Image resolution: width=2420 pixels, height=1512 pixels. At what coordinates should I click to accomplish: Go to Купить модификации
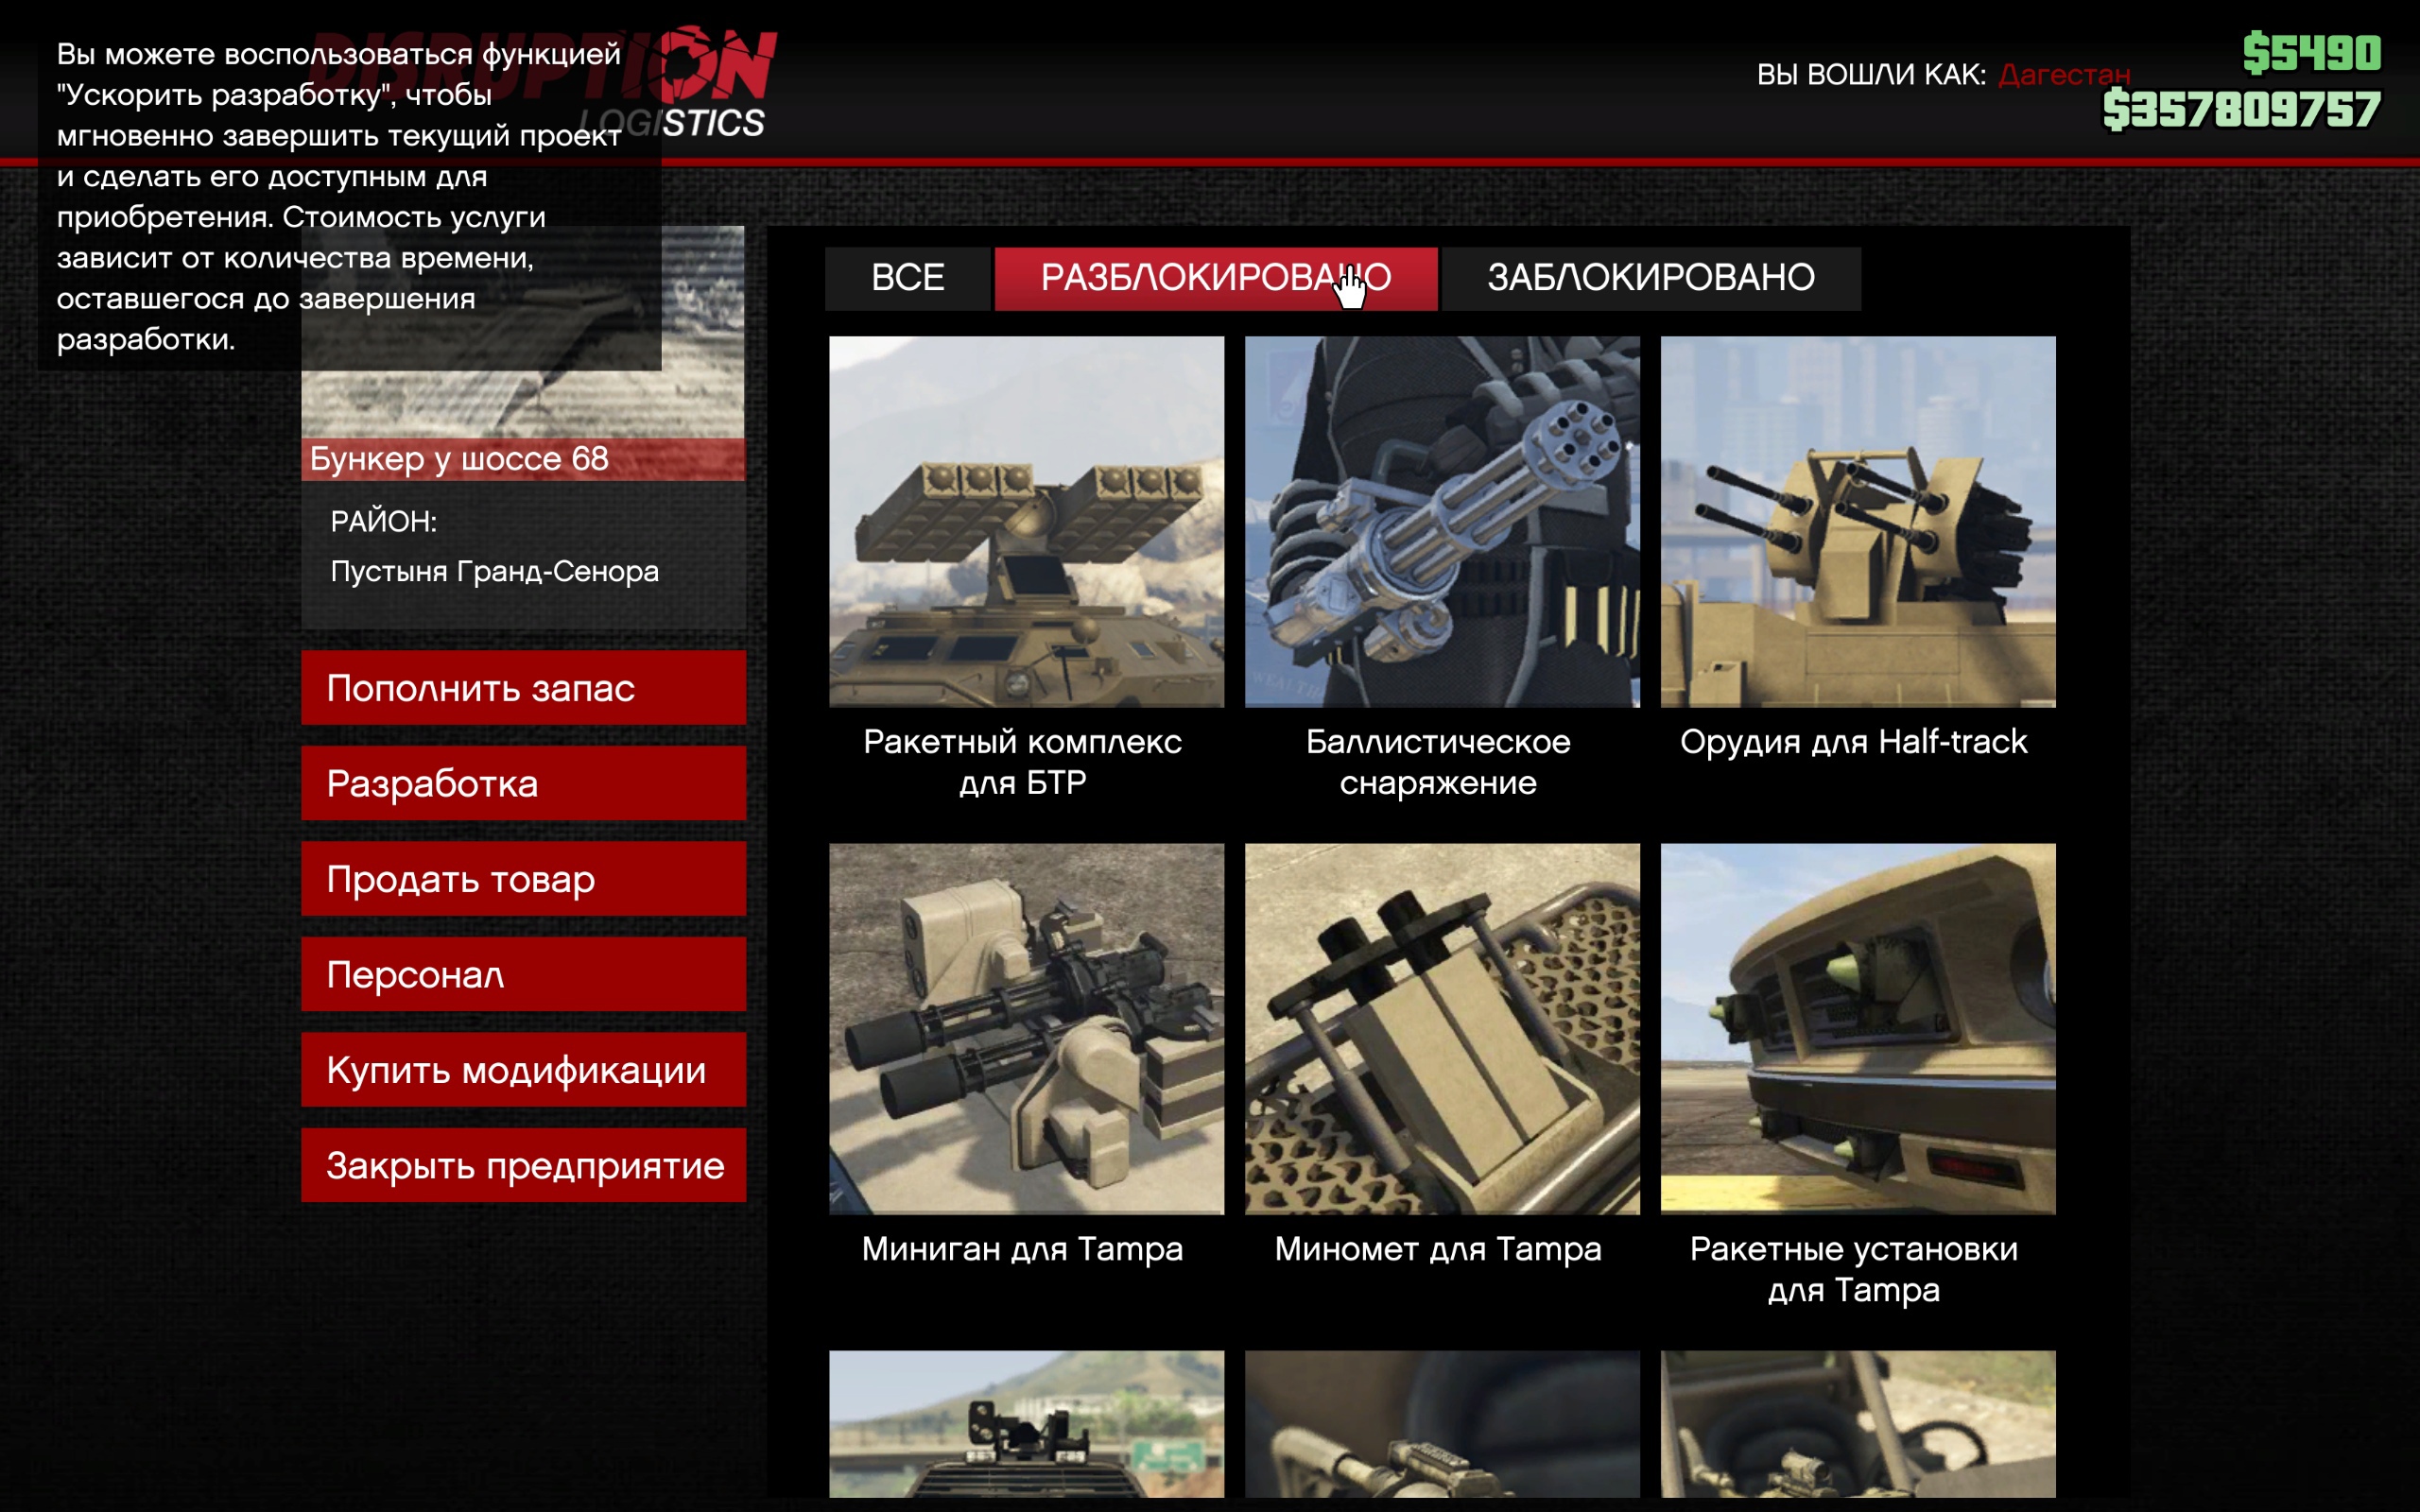523,1070
